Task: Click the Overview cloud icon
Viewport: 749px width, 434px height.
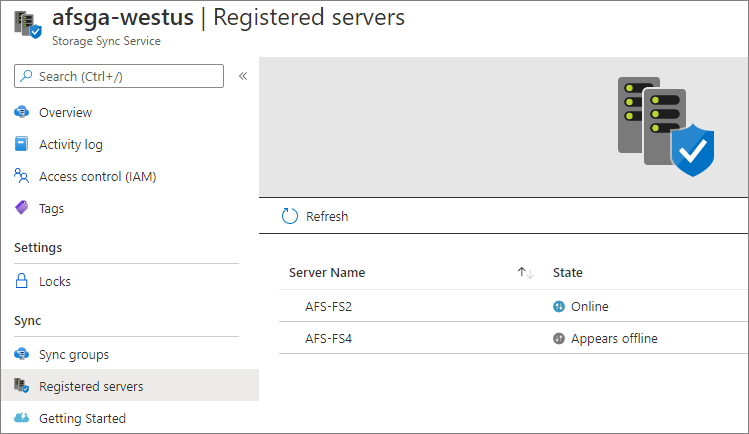Action: click(x=22, y=112)
